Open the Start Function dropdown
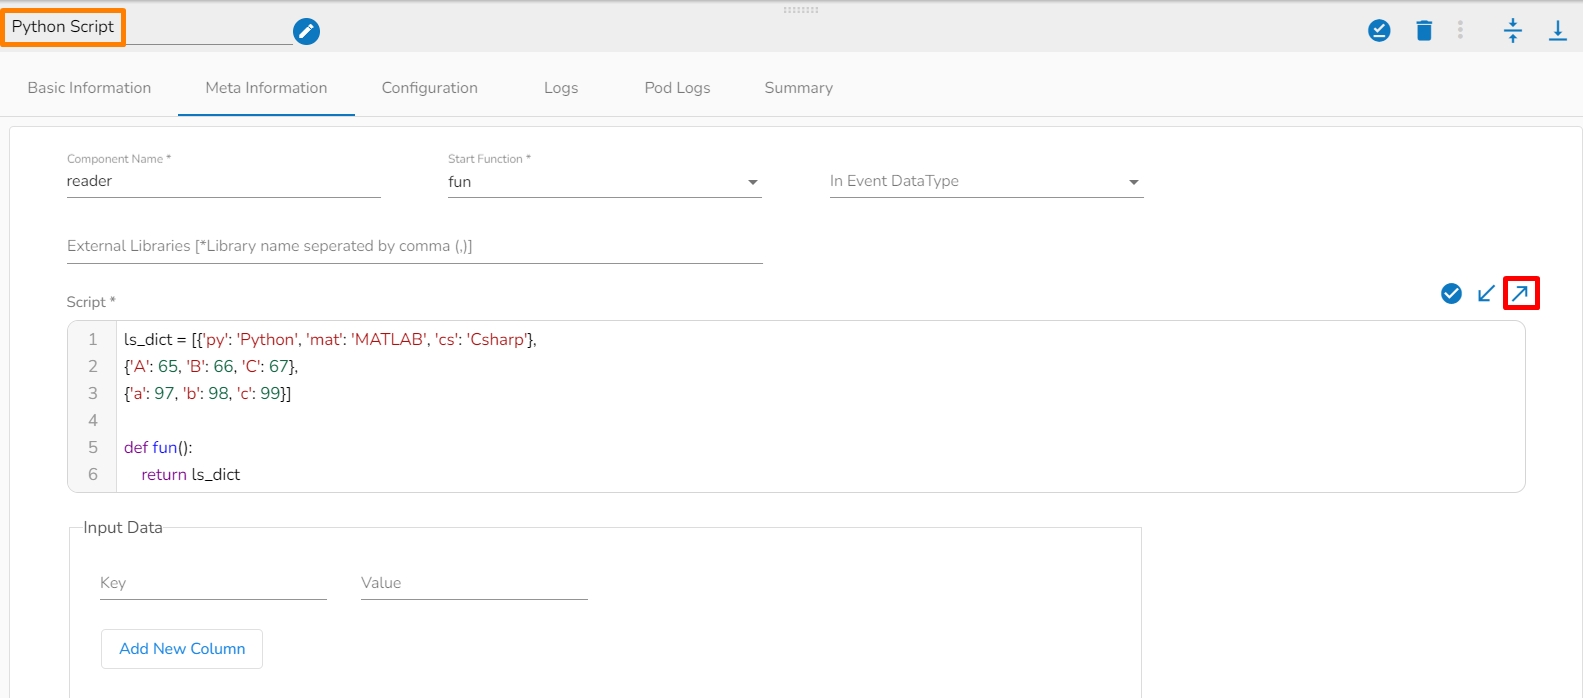 coord(604,182)
